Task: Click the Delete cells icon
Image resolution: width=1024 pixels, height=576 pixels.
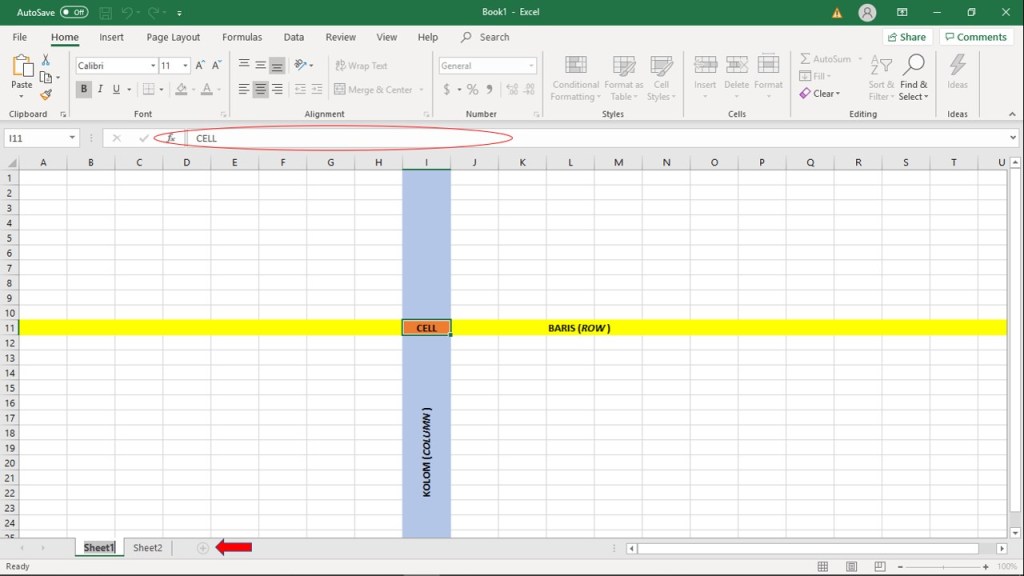Action: click(x=736, y=66)
